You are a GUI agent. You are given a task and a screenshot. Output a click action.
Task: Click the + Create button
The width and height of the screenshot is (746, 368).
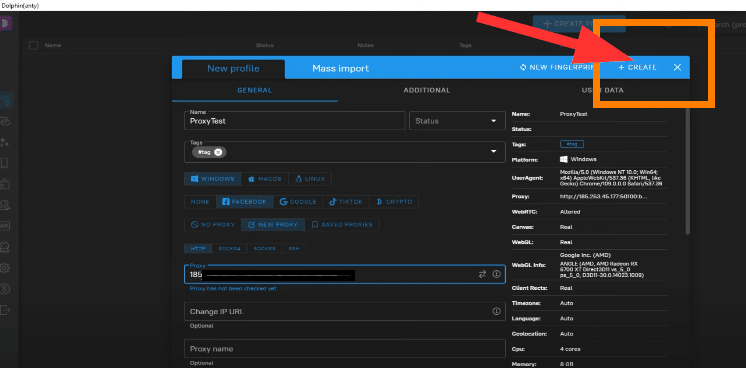click(x=638, y=68)
